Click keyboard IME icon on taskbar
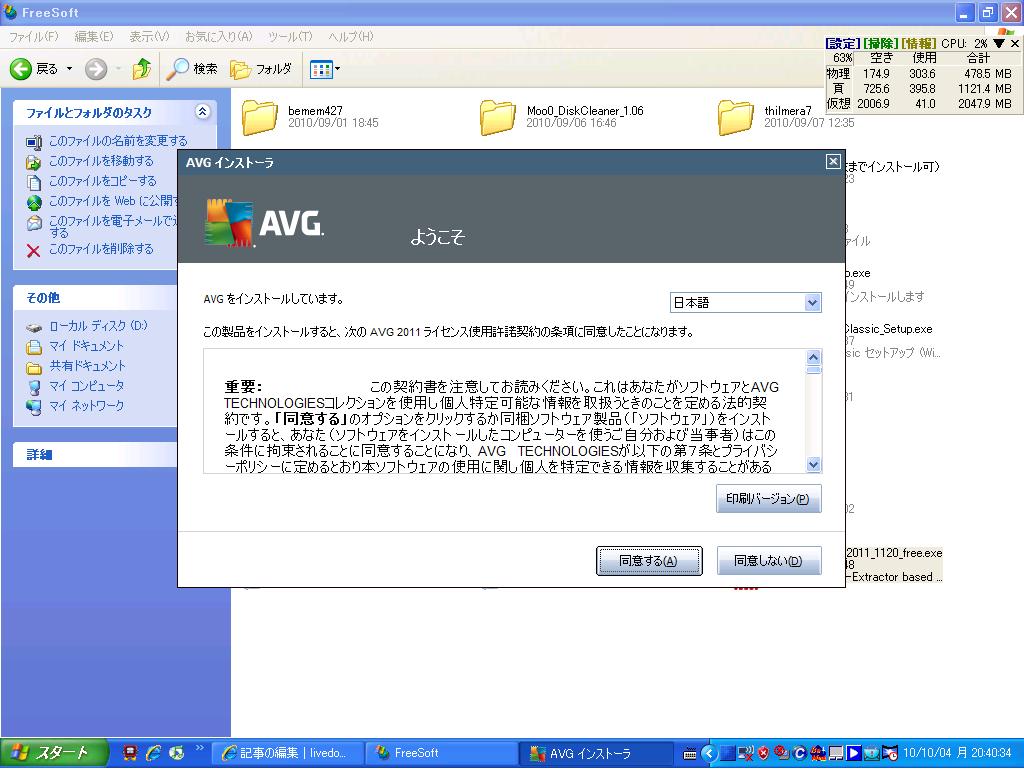The width and height of the screenshot is (1024, 771). [x=689, y=754]
